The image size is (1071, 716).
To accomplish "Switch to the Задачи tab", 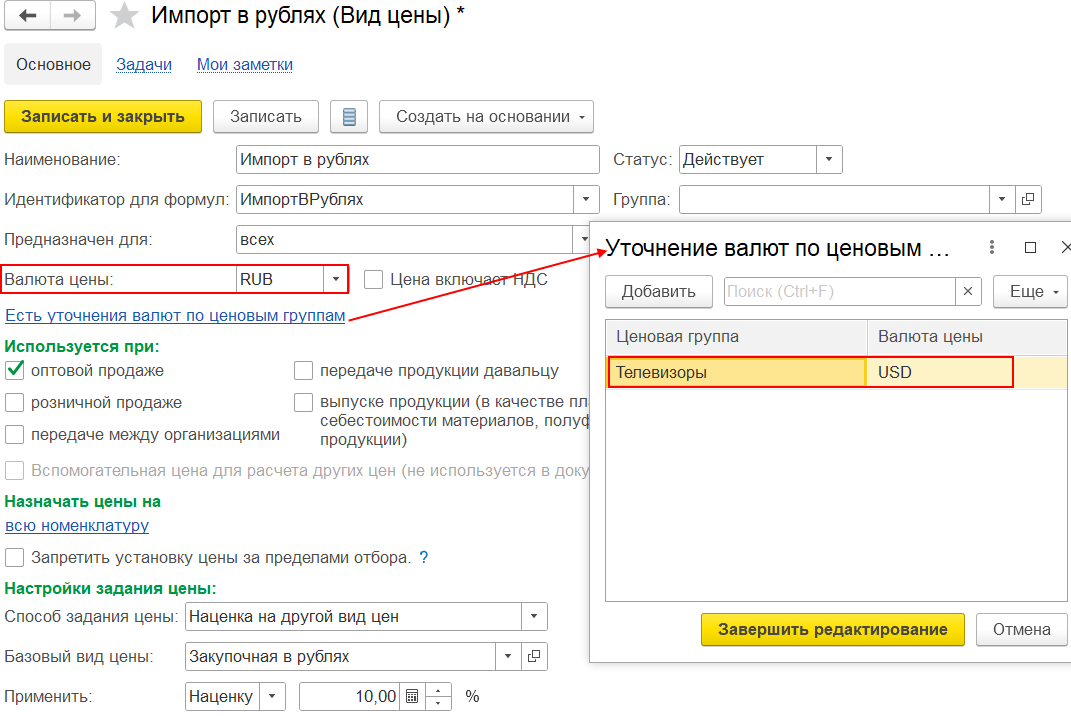I will (x=144, y=65).
